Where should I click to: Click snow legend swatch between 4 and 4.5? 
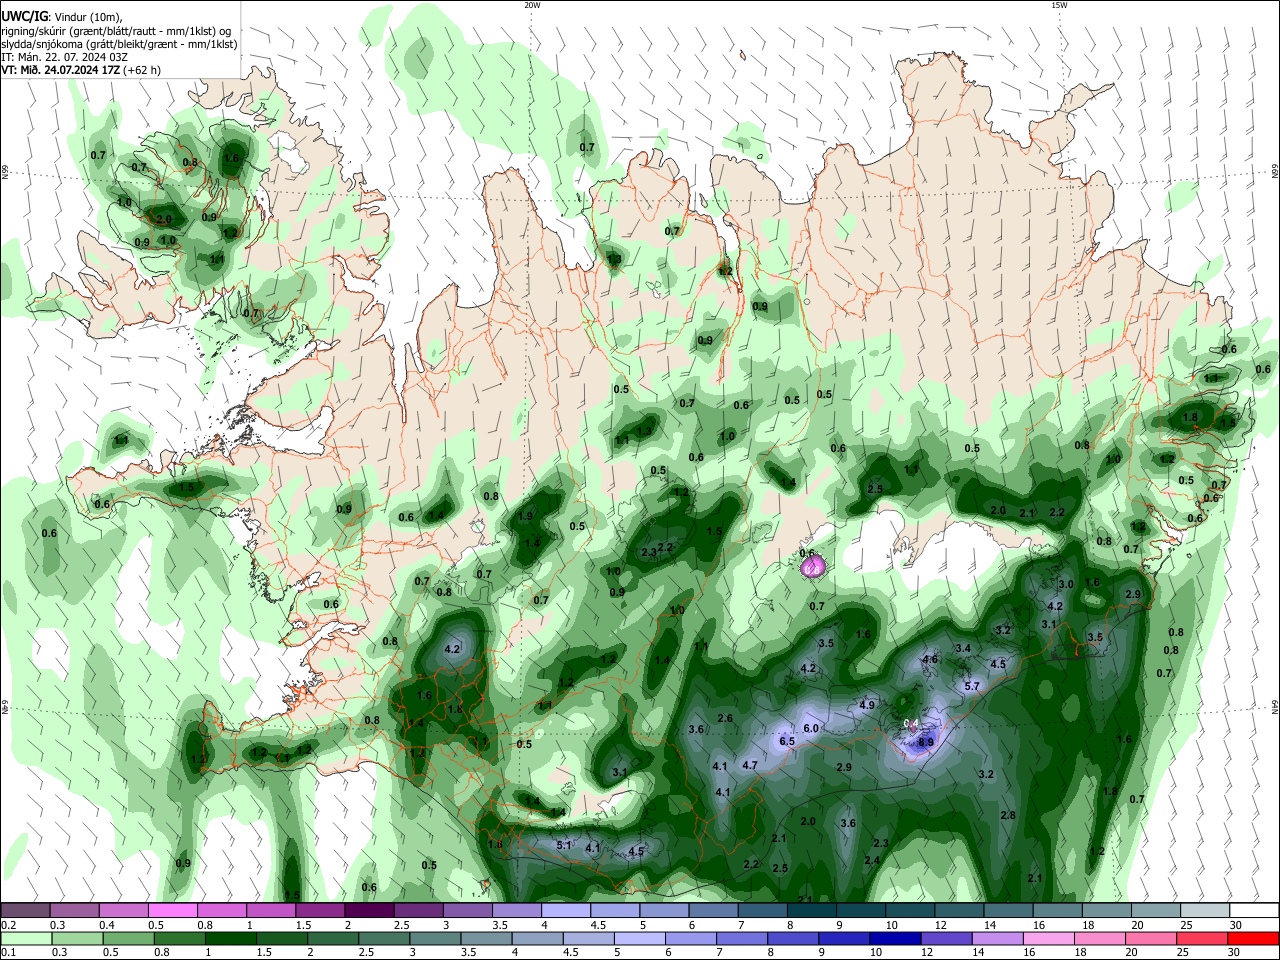tap(564, 910)
